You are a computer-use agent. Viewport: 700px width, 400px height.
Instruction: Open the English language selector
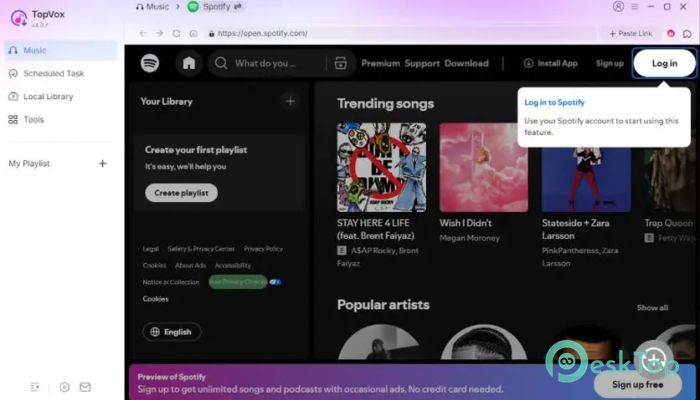click(172, 332)
